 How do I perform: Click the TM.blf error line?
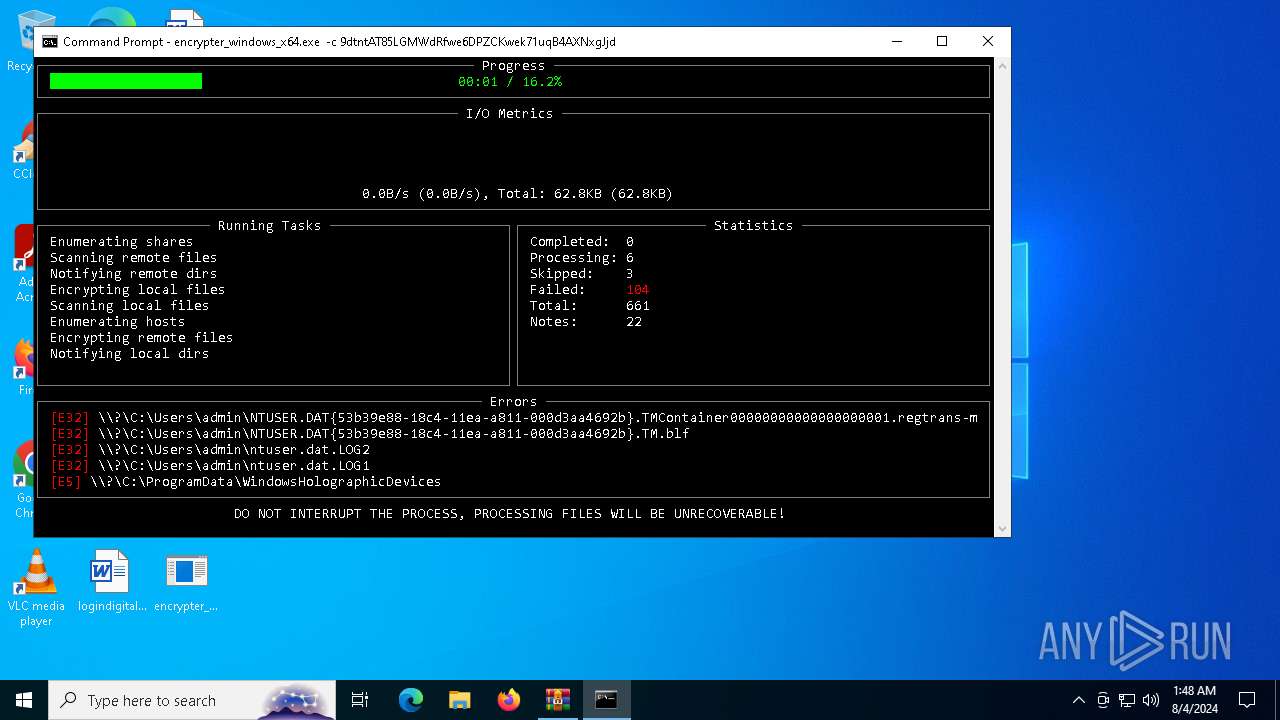(370, 433)
